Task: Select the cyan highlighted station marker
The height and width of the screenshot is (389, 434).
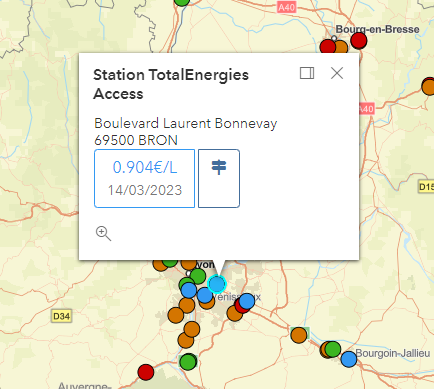Action: click(217, 284)
